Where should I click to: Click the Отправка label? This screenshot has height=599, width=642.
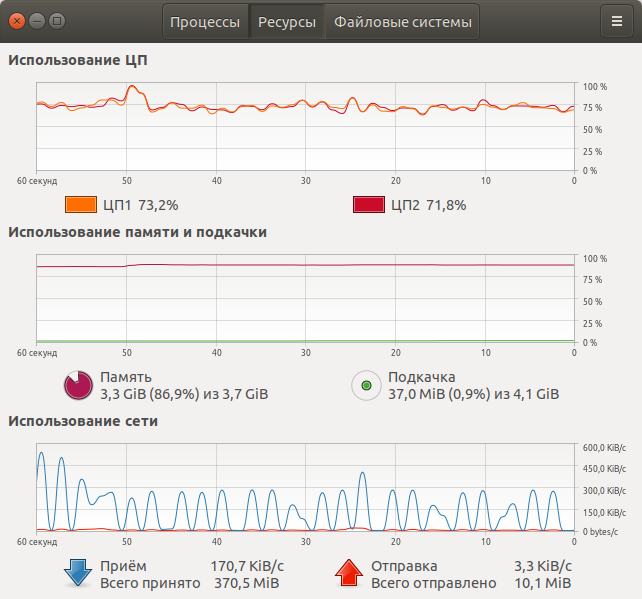click(x=404, y=566)
